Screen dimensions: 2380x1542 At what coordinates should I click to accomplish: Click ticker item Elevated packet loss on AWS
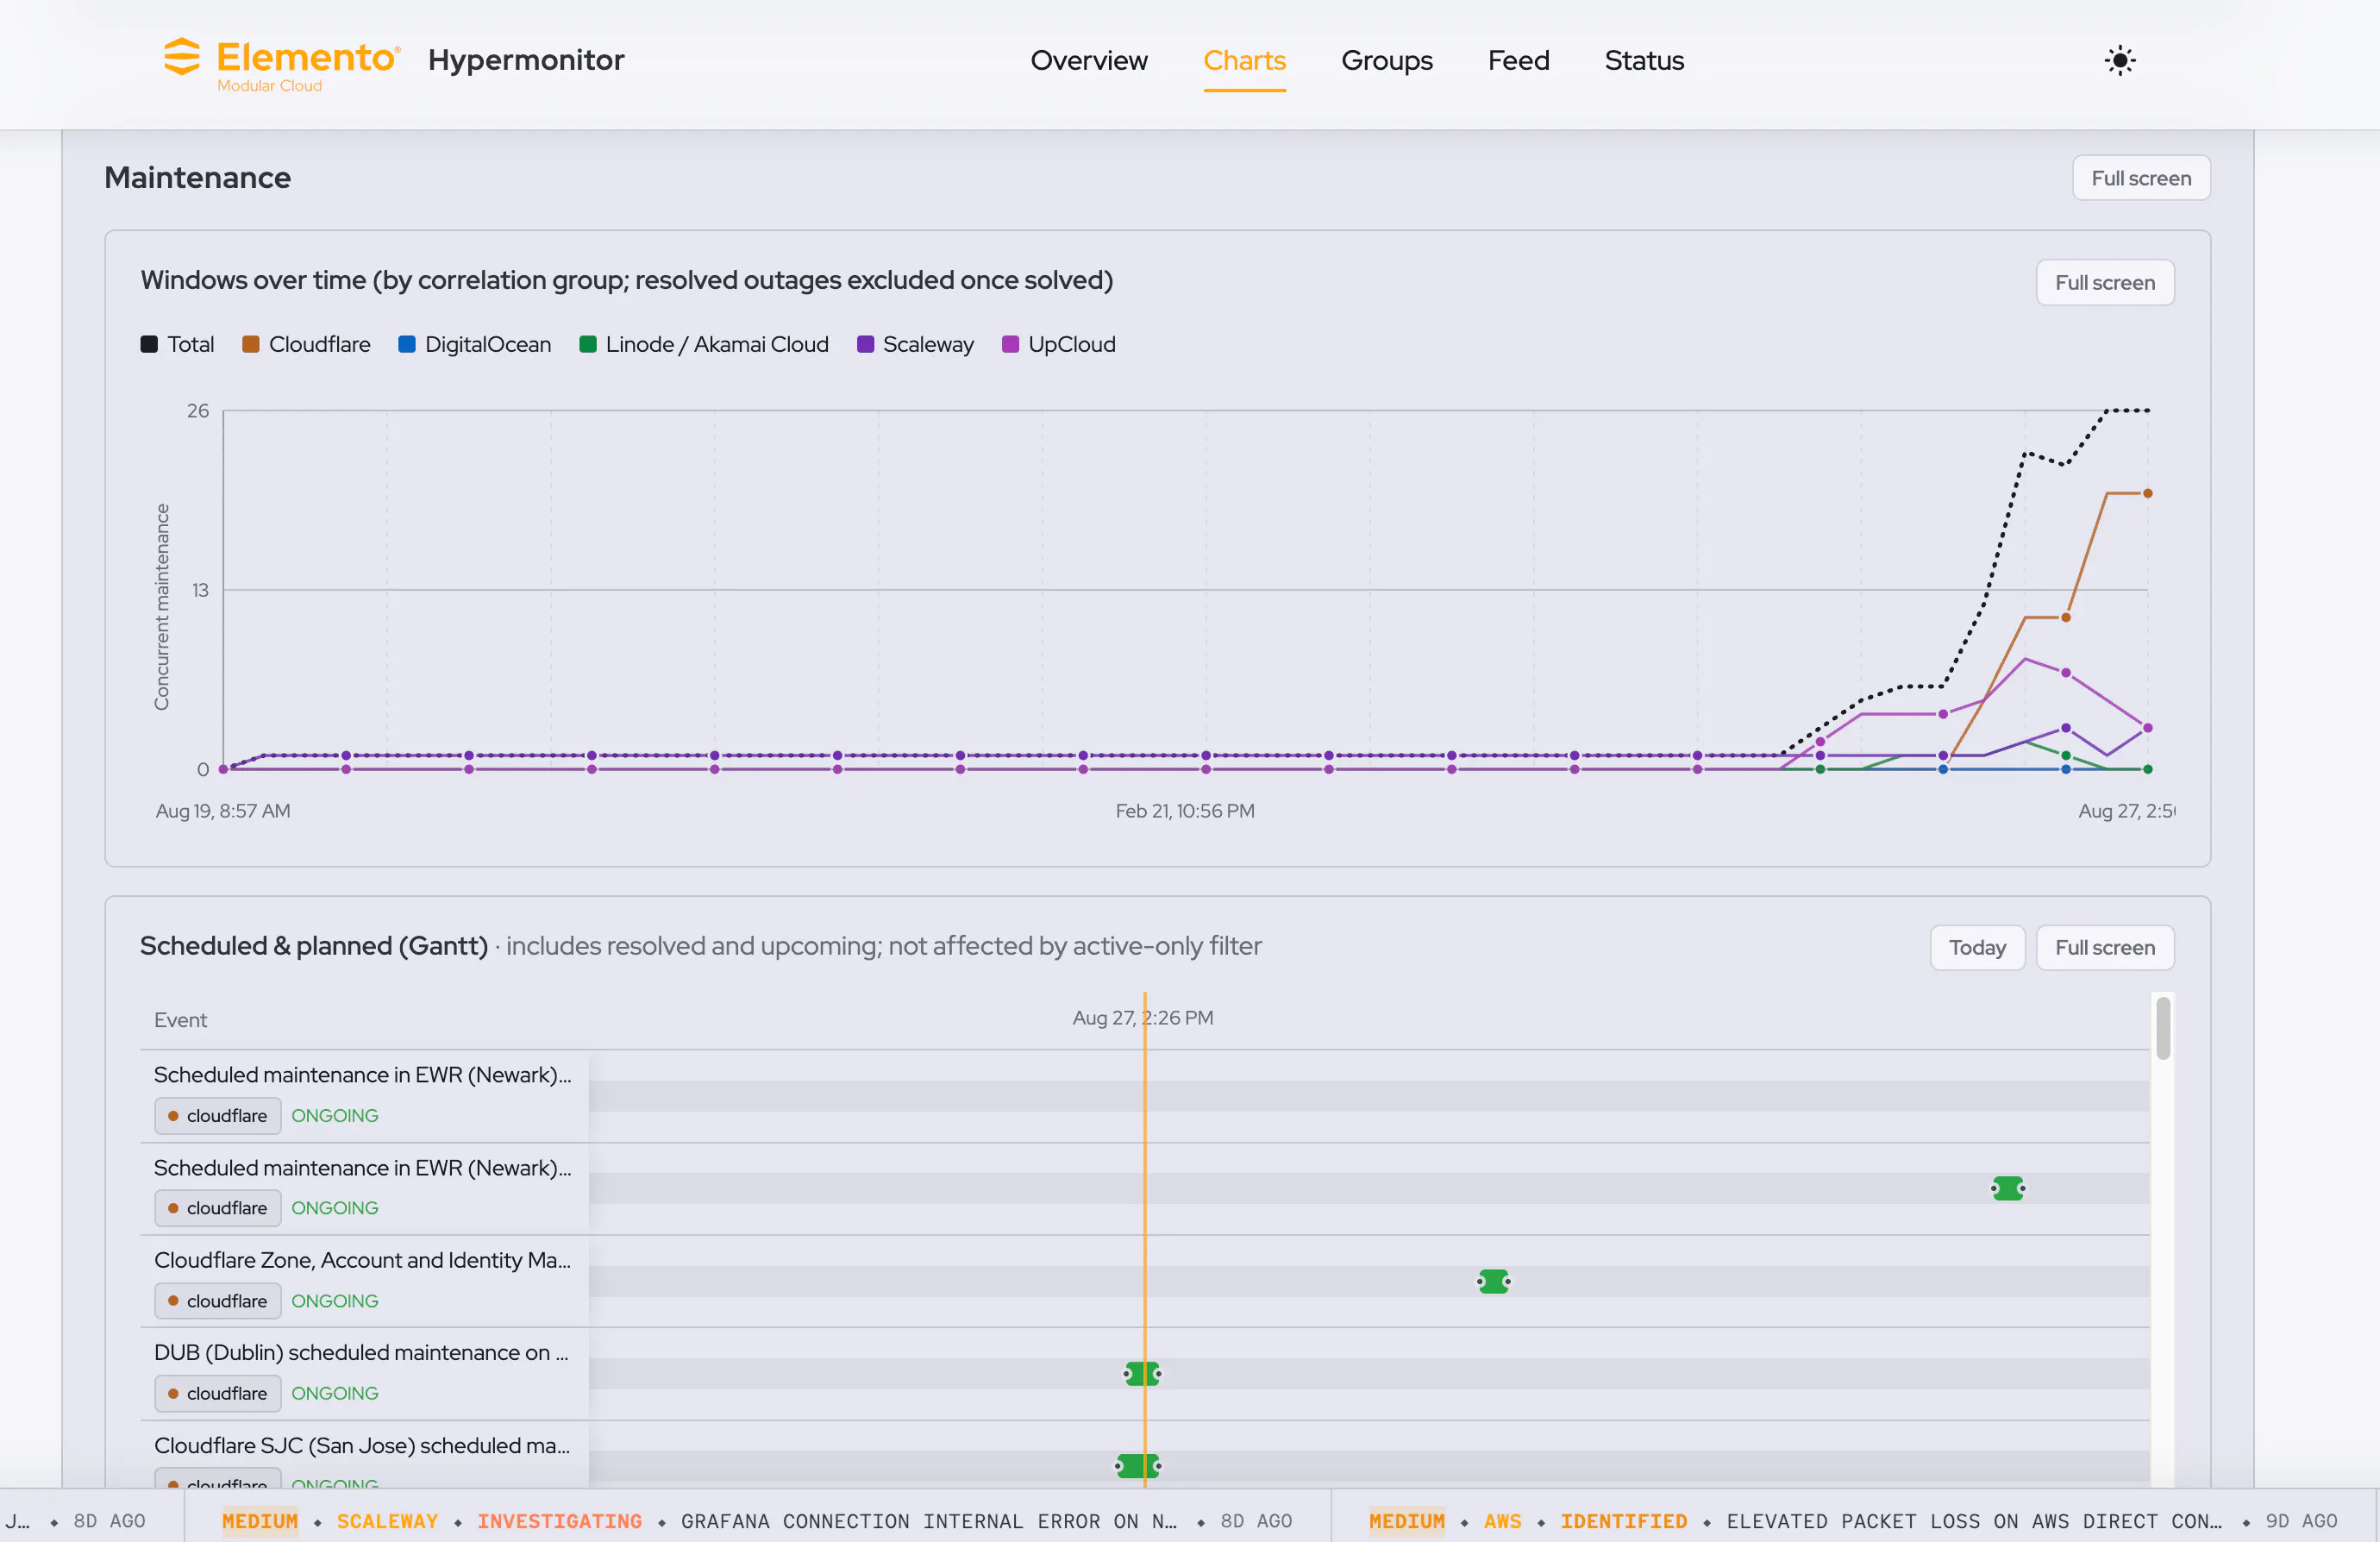click(x=1974, y=1521)
